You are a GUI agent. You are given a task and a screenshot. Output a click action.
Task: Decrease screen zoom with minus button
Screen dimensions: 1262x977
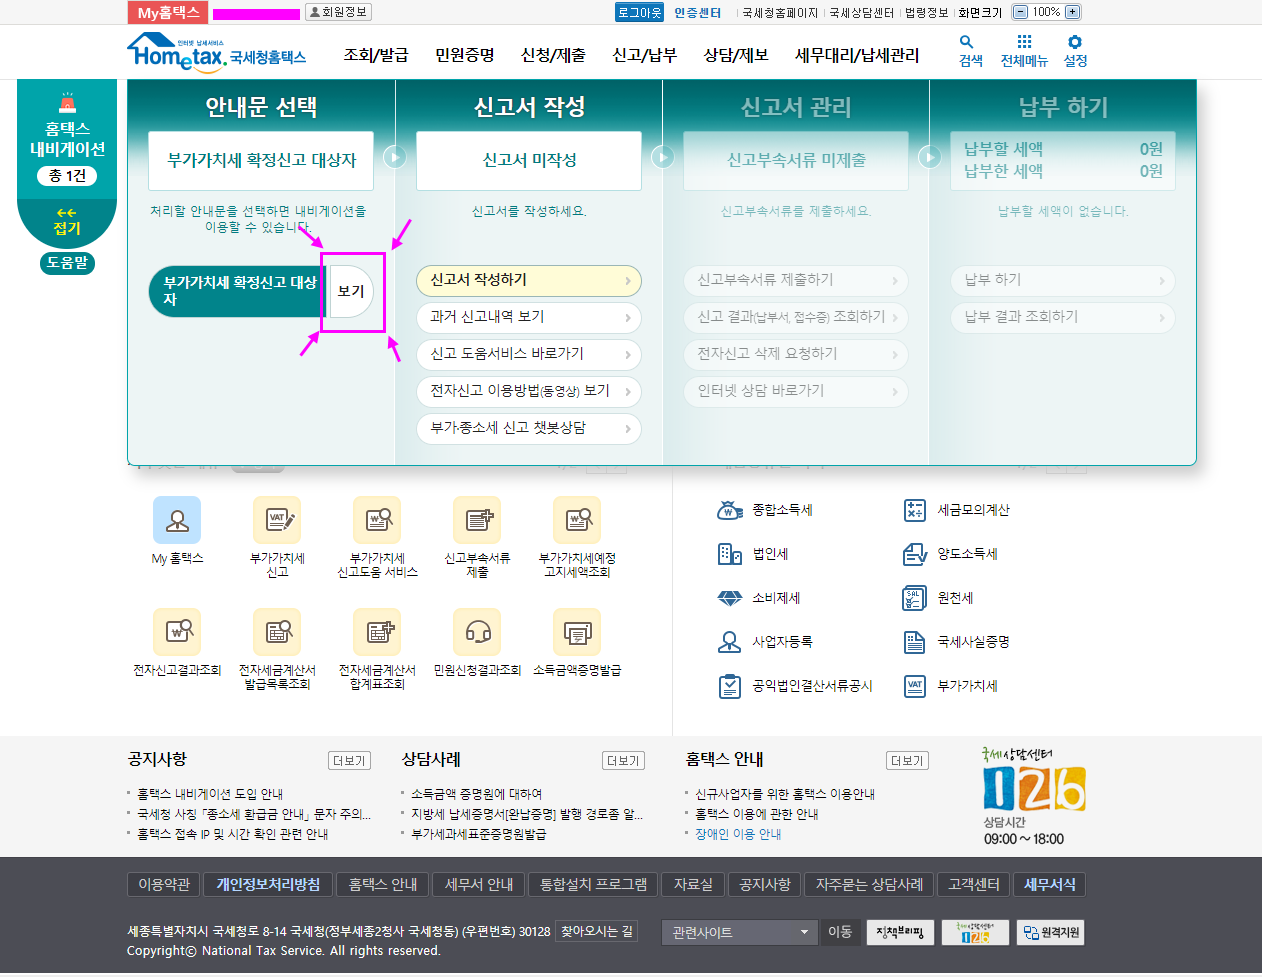pyautogui.click(x=1020, y=12)
